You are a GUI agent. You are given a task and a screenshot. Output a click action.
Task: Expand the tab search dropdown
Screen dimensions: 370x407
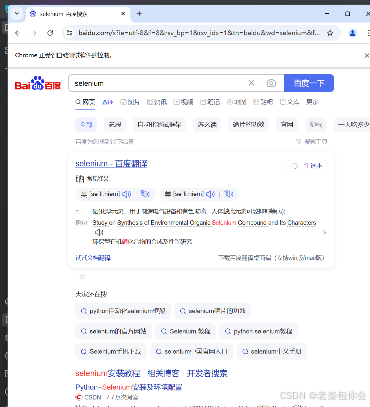click(17, 14)
